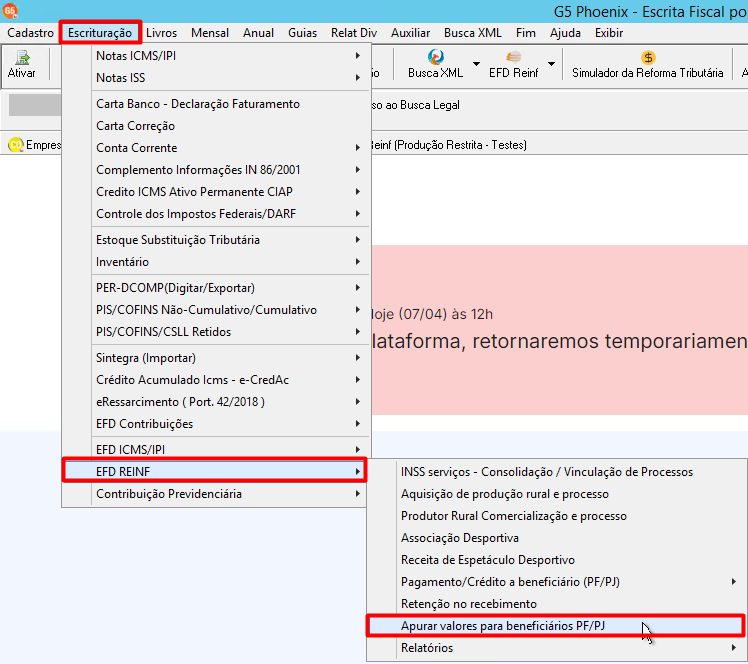Viewport: 748px width, 664px height.
Task: Choose Produtor Rural Comercialização e processo
Action: click(556, 516)
